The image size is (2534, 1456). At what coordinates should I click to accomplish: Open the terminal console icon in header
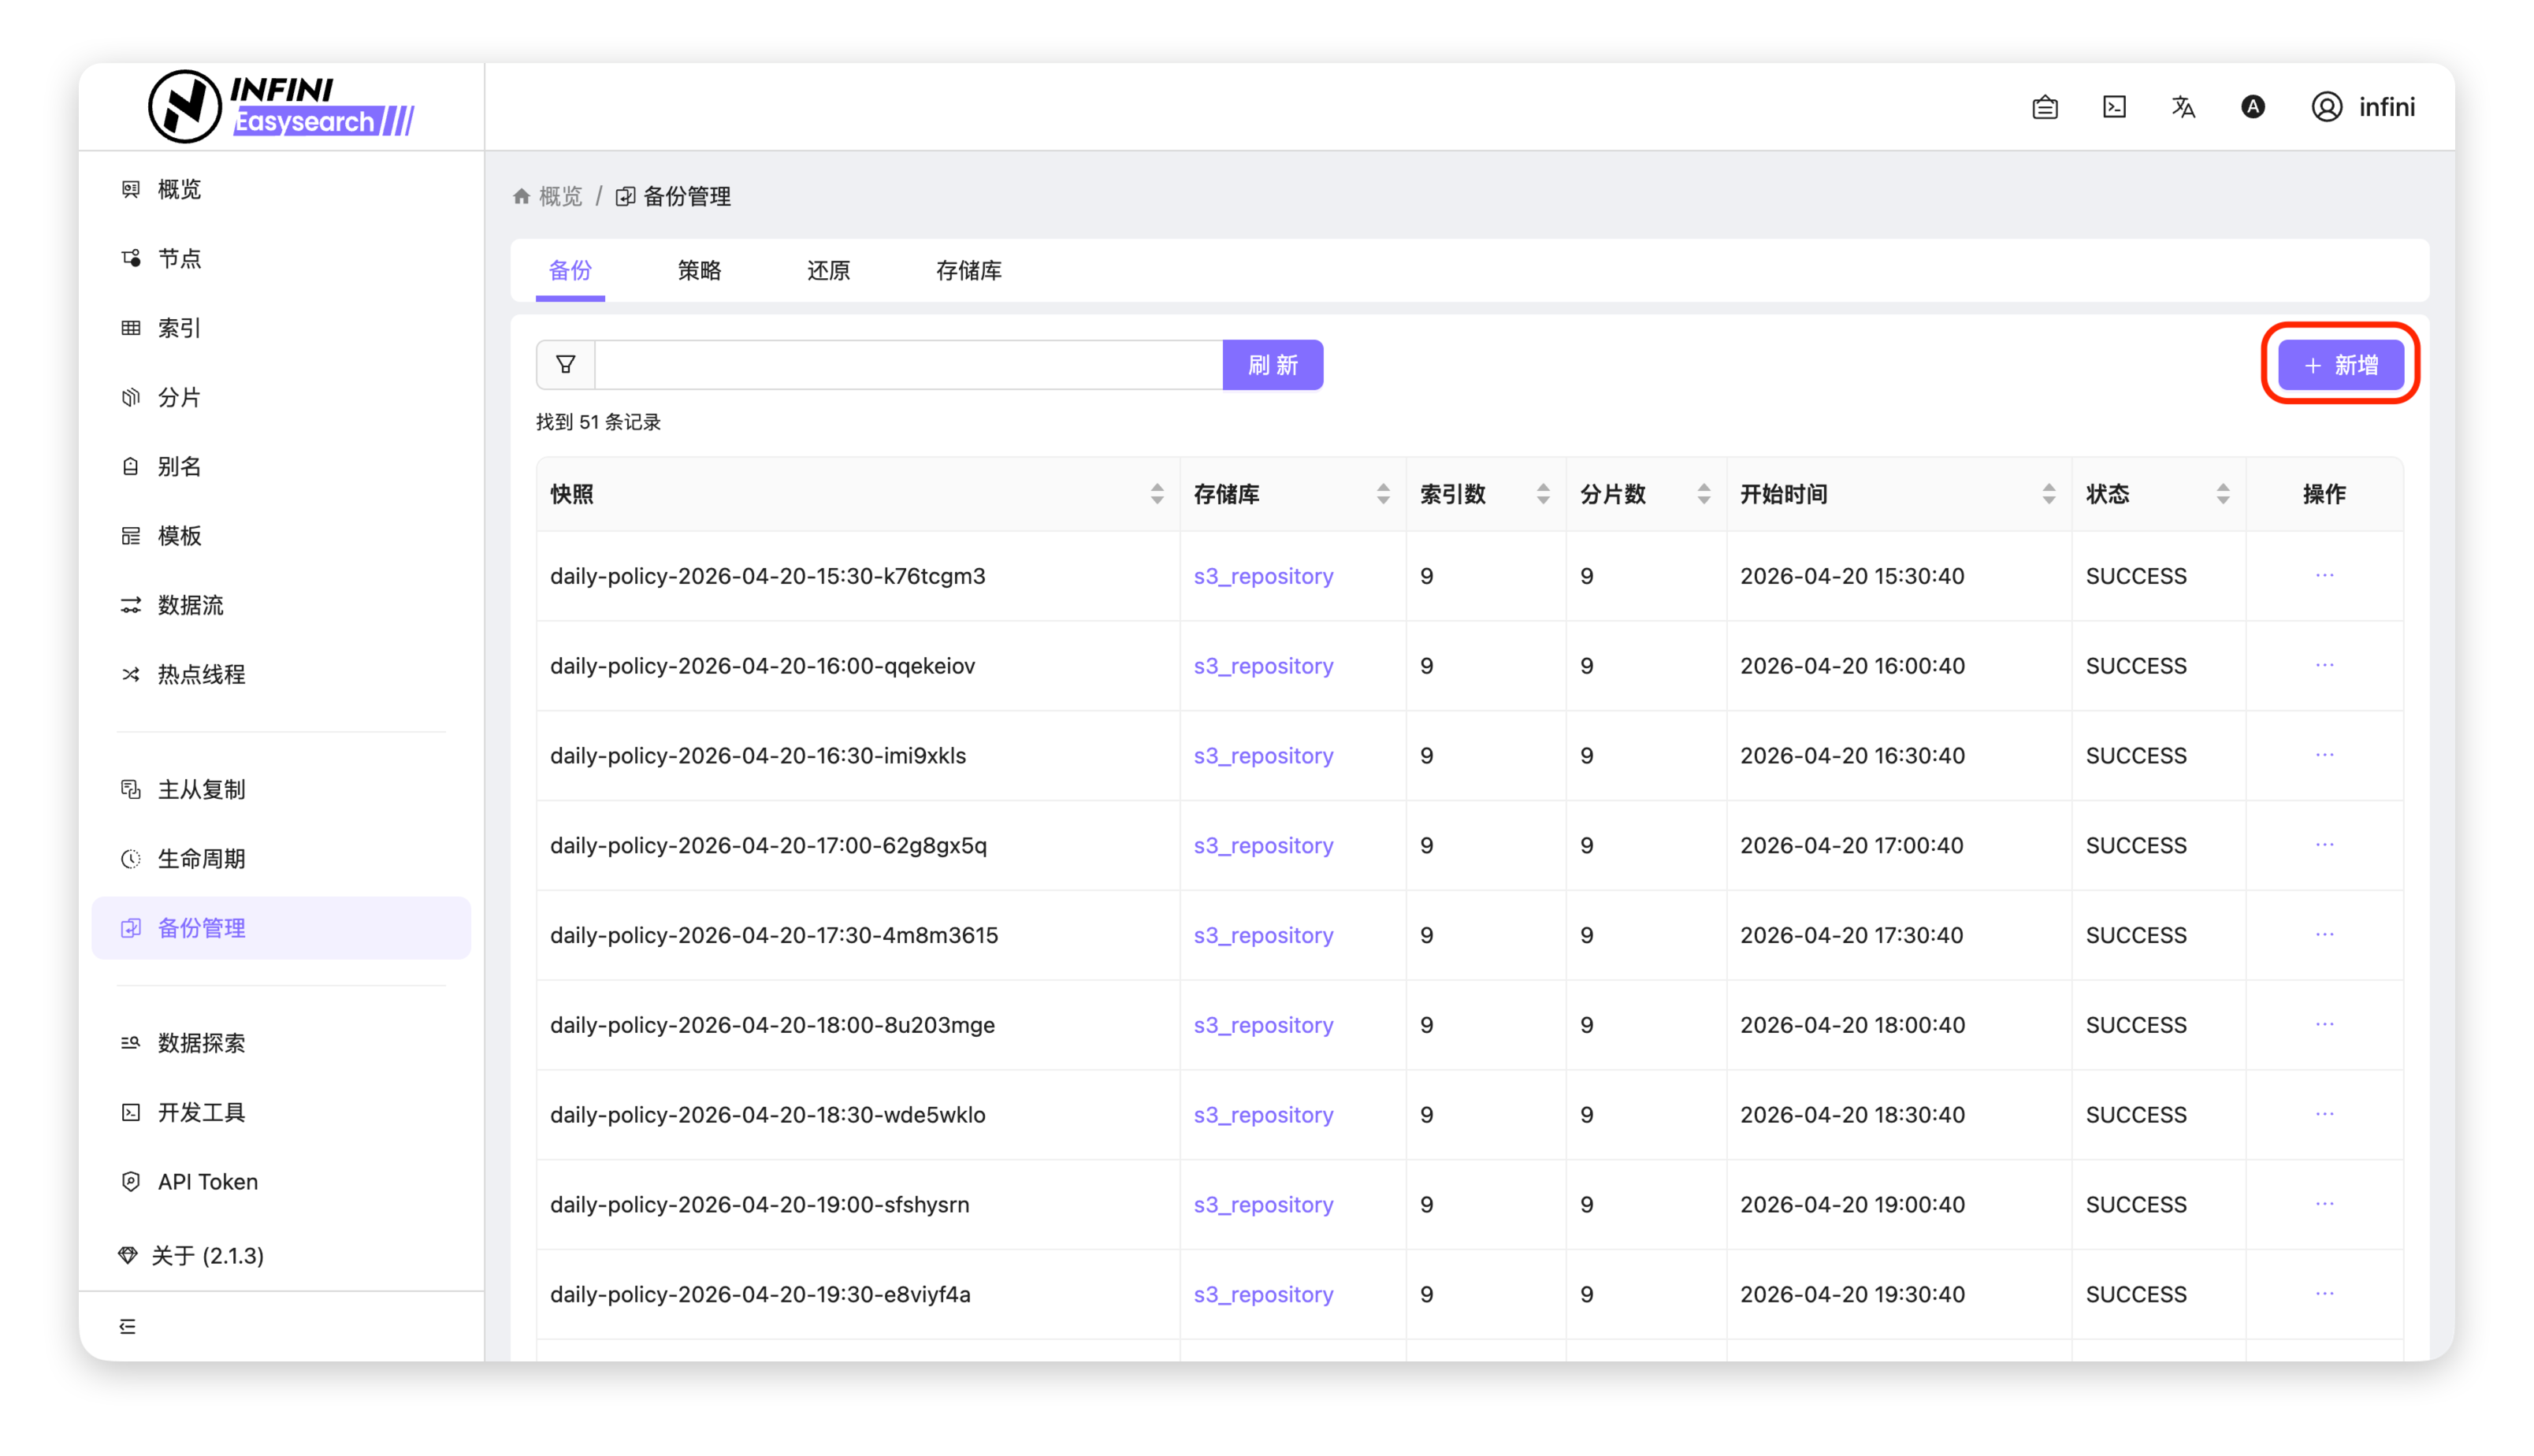coord(2114,107)
